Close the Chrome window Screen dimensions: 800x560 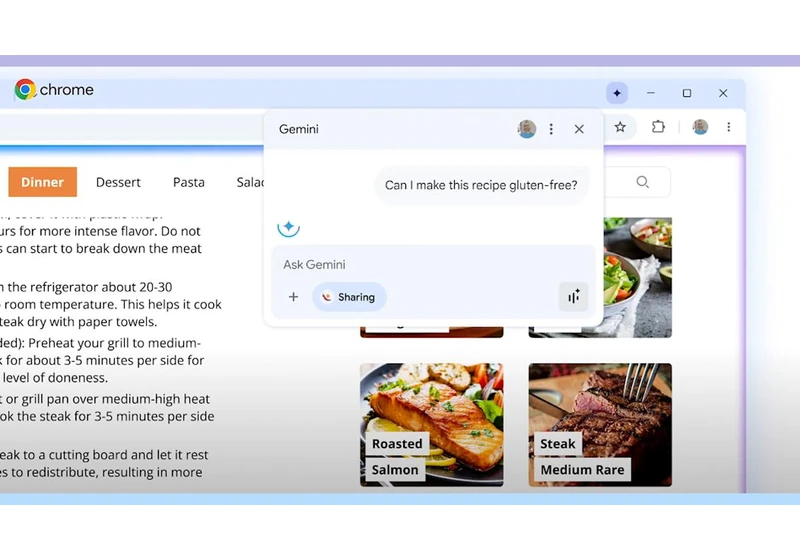723,93
